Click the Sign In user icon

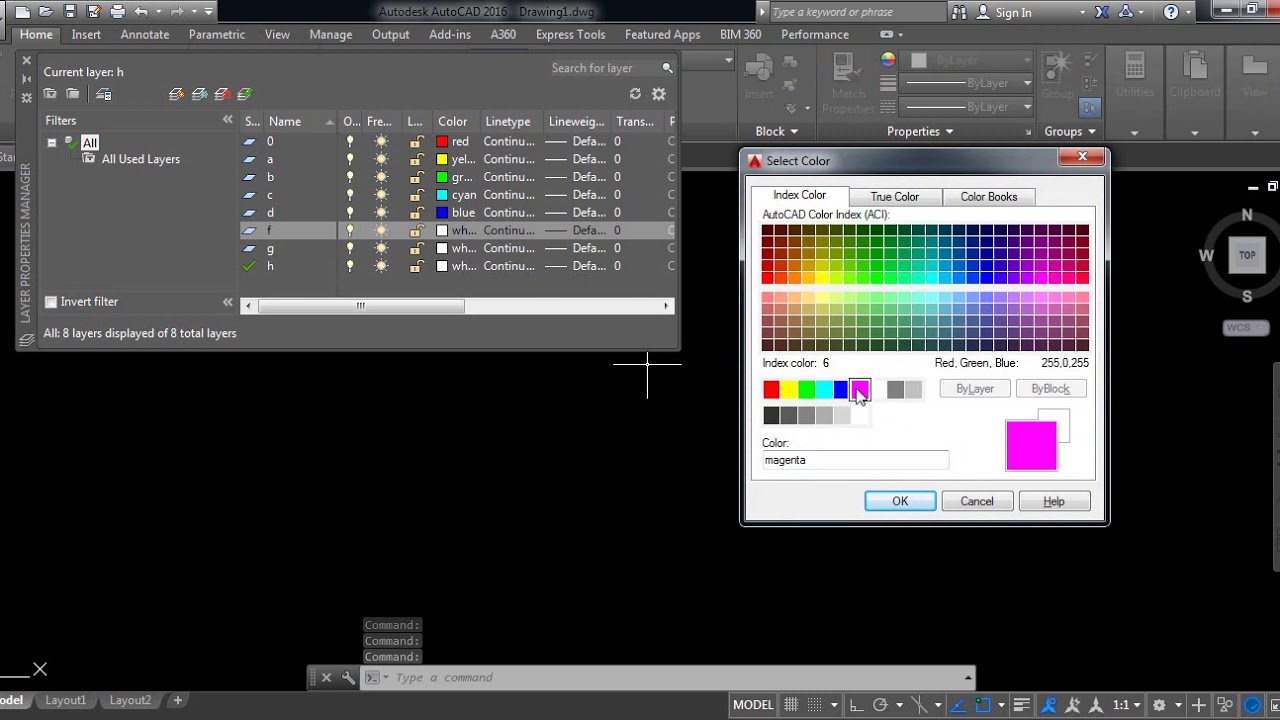click(960, 12)
